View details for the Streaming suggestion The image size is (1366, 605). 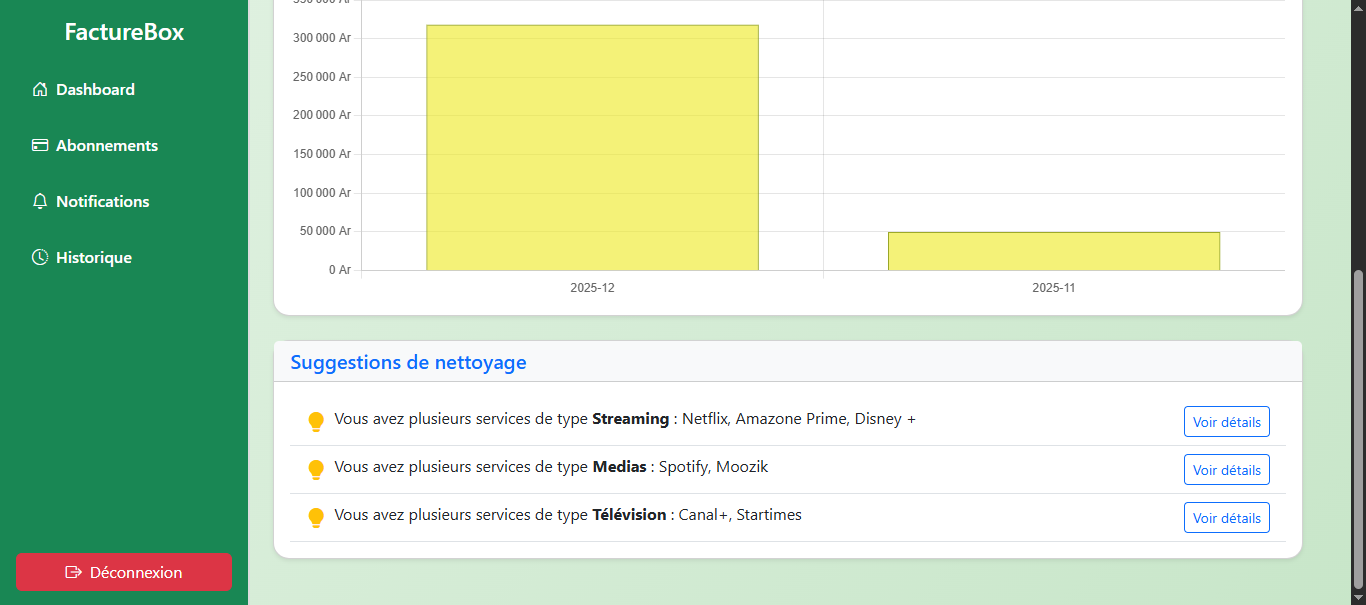pos(1227,422)
